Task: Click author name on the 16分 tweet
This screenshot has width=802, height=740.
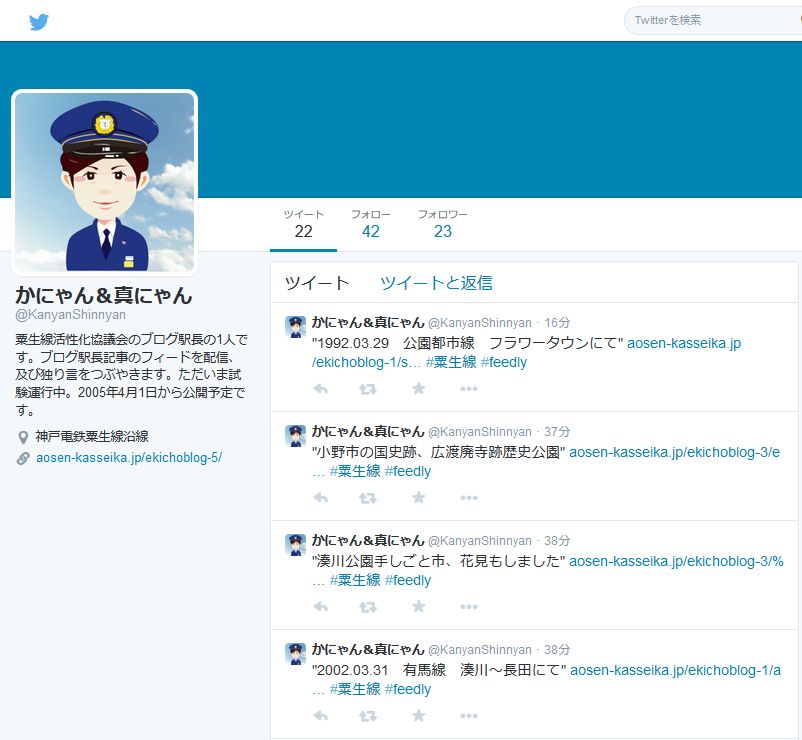Action: click(x=368, y=322)
